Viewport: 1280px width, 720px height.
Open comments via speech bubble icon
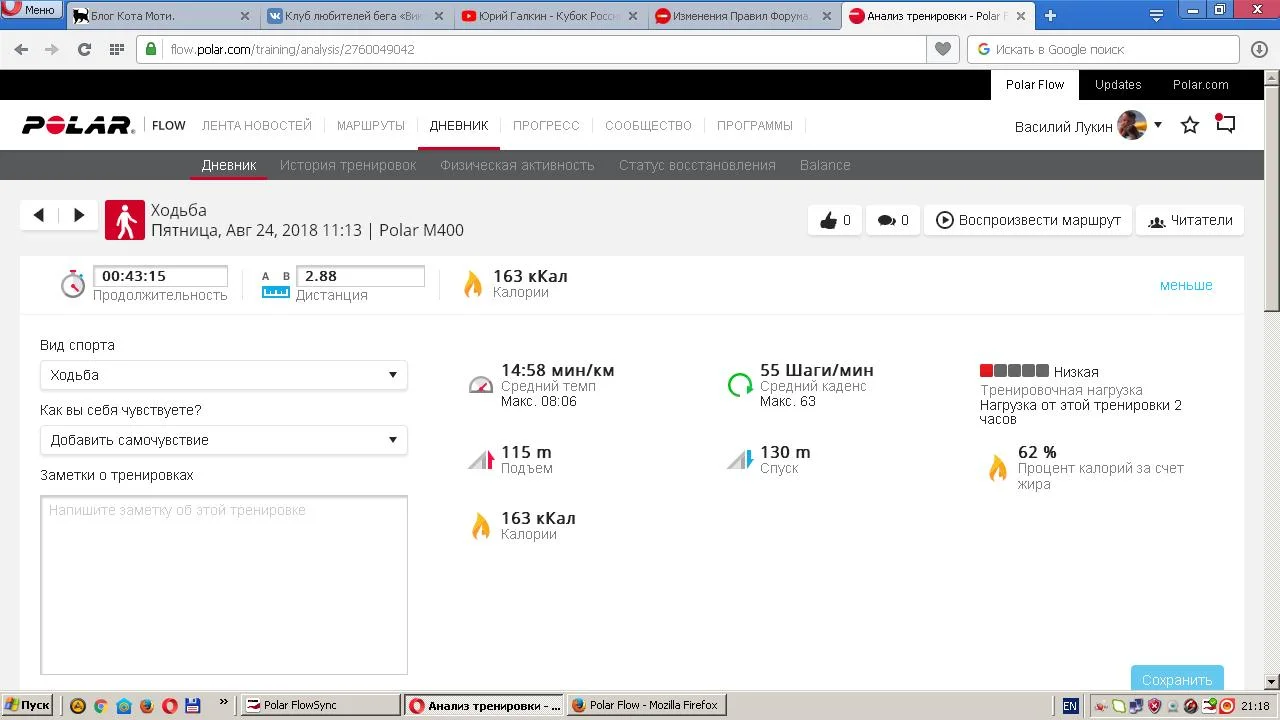[x=886, y=221]
